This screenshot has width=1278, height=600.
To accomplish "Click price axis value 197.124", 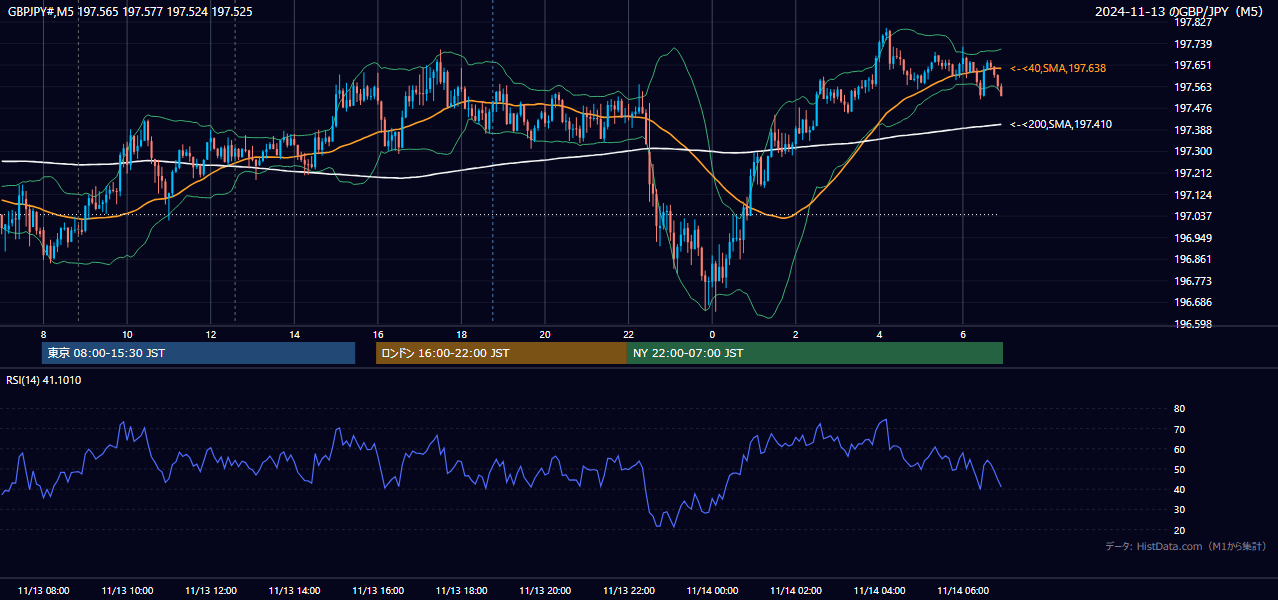I will click(x=1193, y=195).
